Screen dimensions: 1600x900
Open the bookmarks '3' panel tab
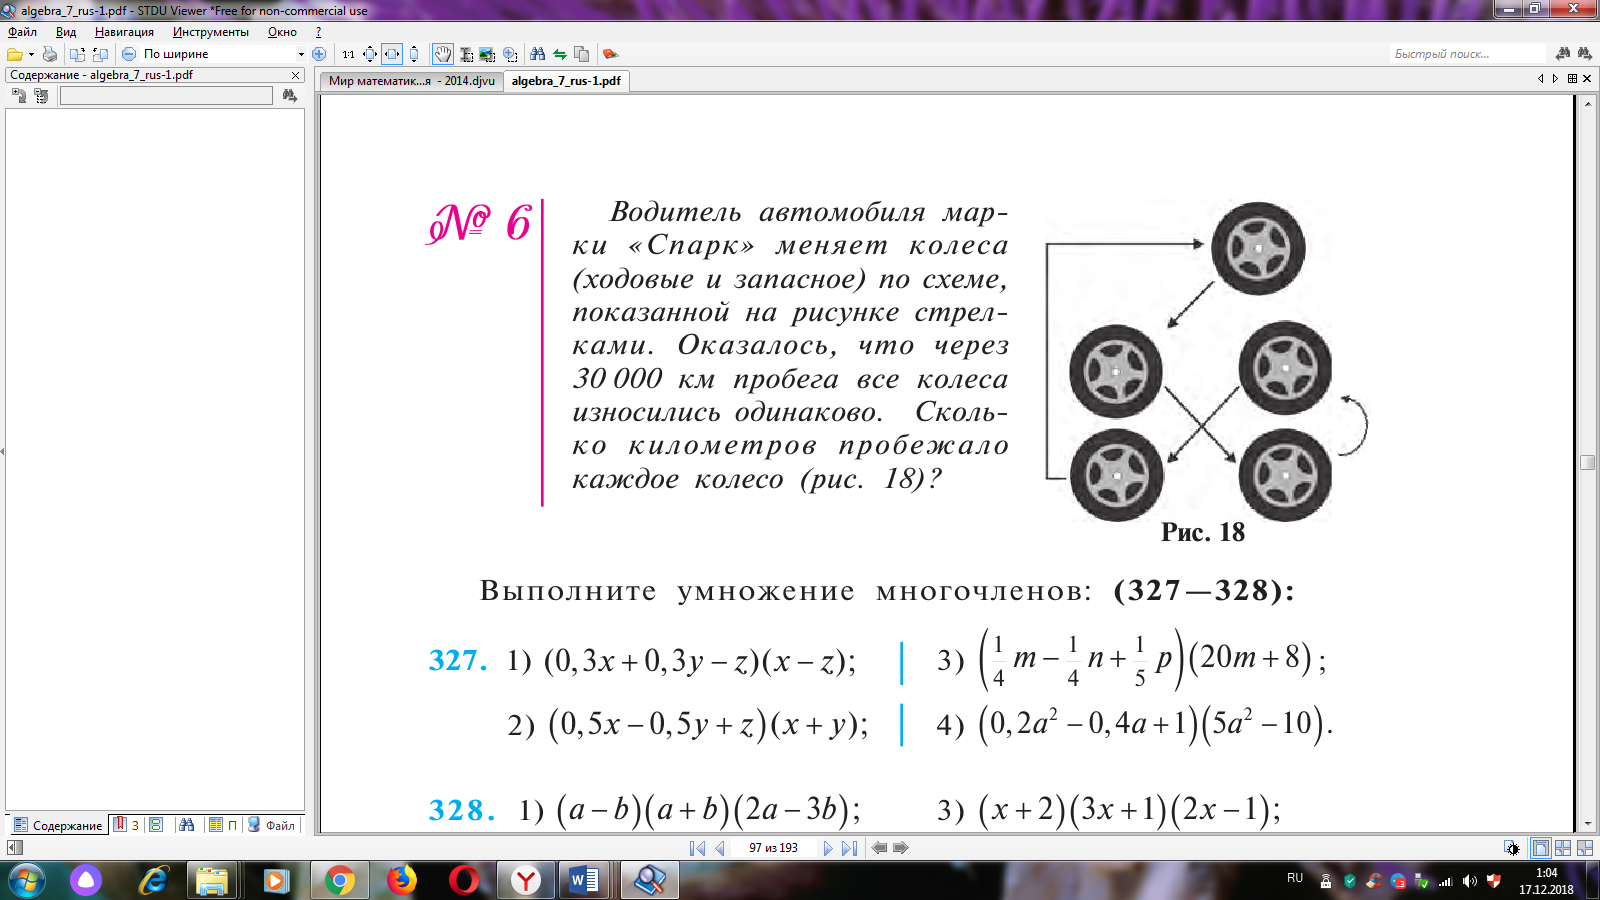pyautogui.click(x=126, y=825)
